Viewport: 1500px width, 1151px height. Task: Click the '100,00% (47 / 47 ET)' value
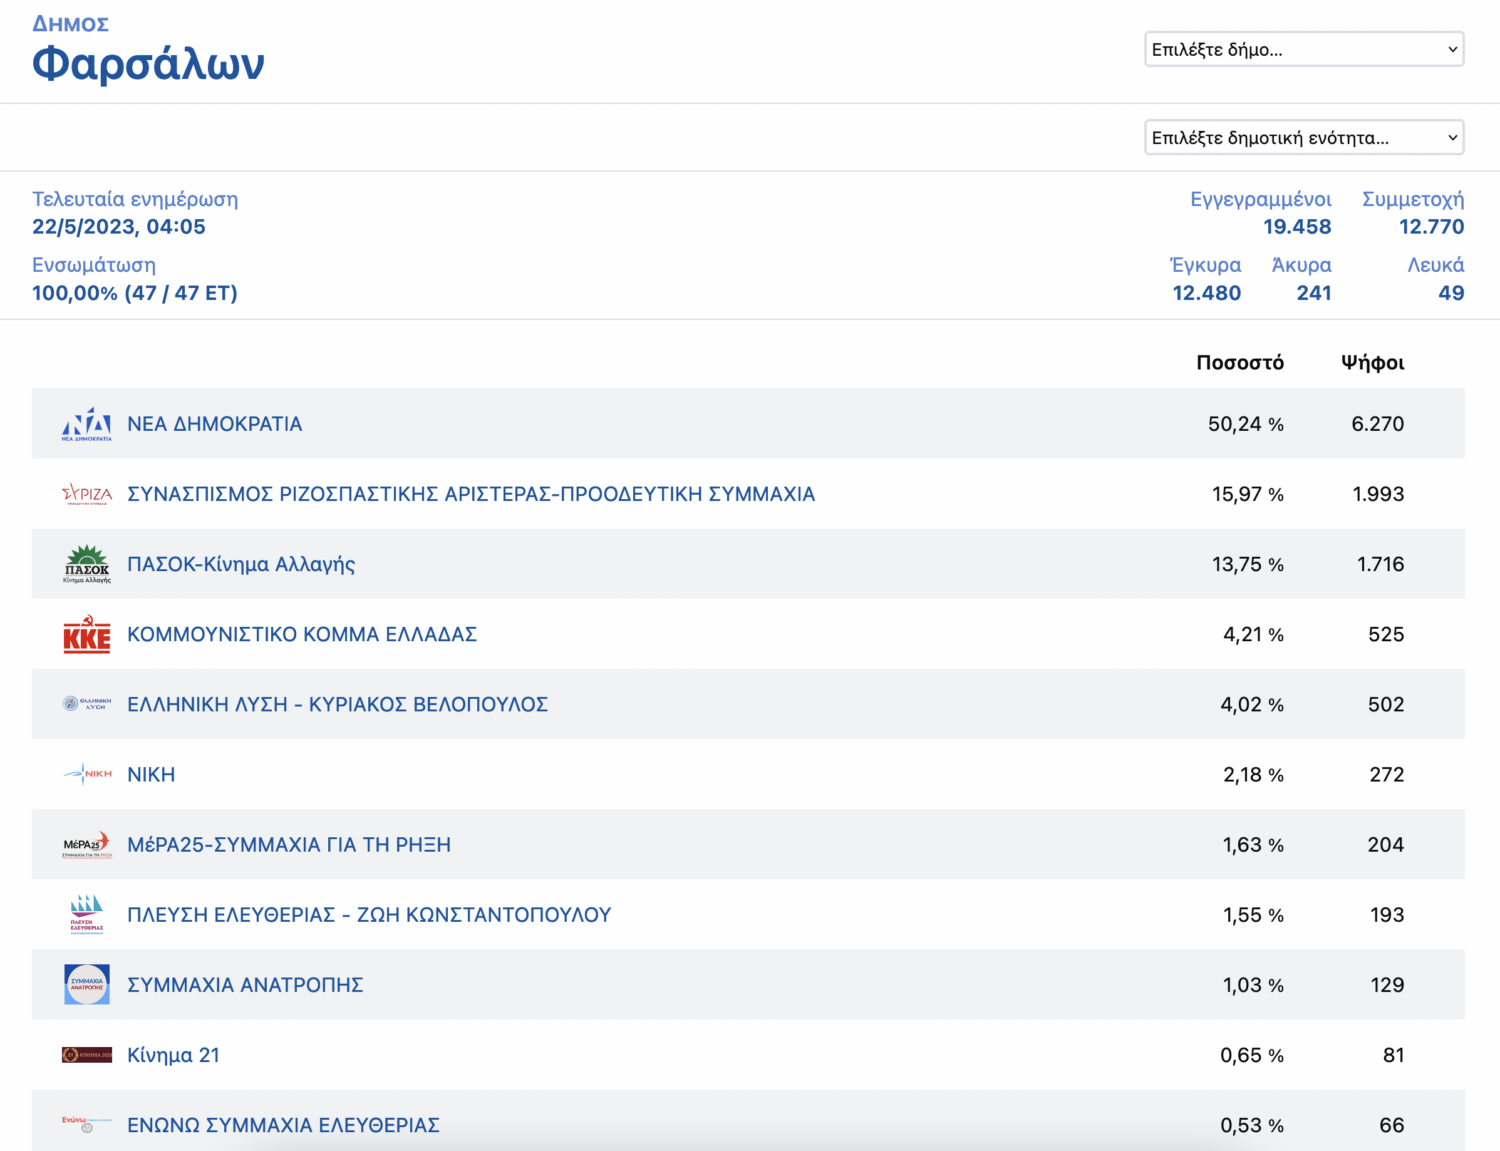[135, 293]
